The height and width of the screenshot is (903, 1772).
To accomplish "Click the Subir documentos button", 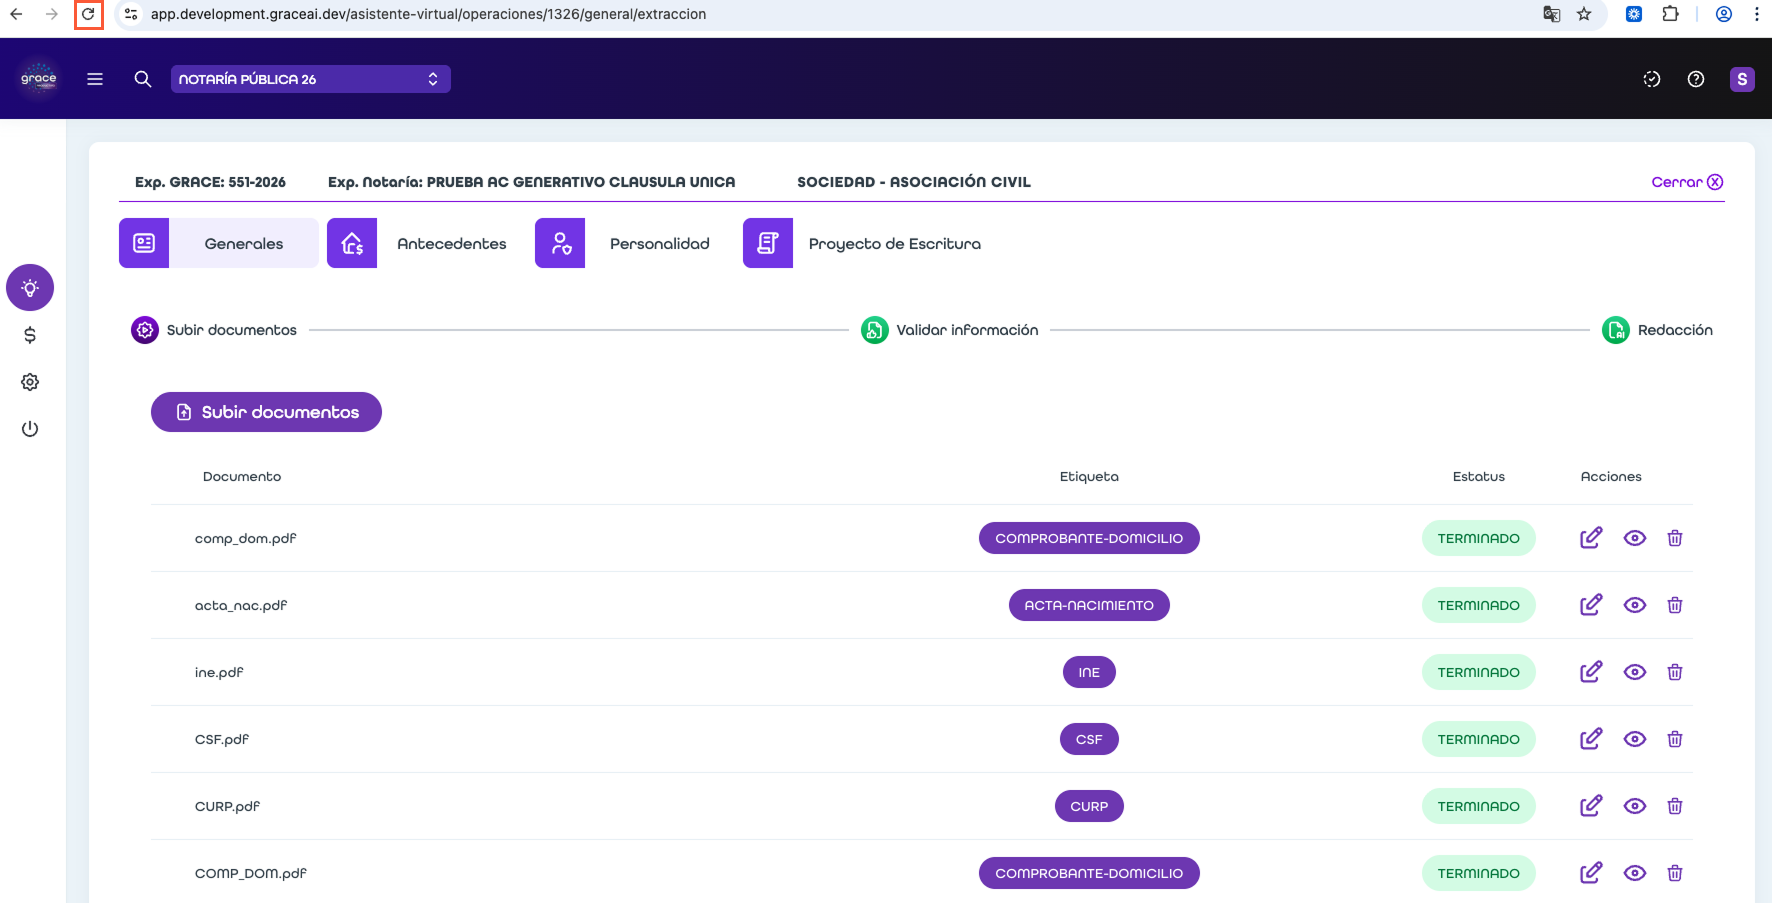I will [266, 412].
